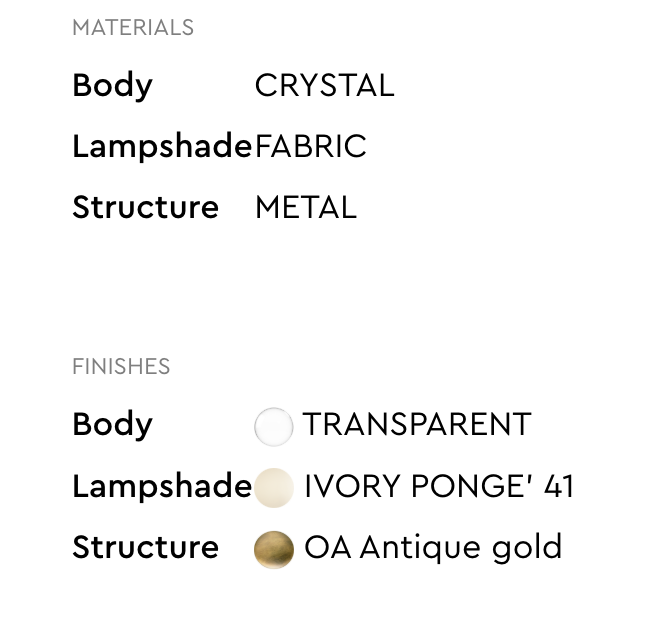660x630 pixels.
Task: Select the FABRIC material value
Action: point(311,148)
